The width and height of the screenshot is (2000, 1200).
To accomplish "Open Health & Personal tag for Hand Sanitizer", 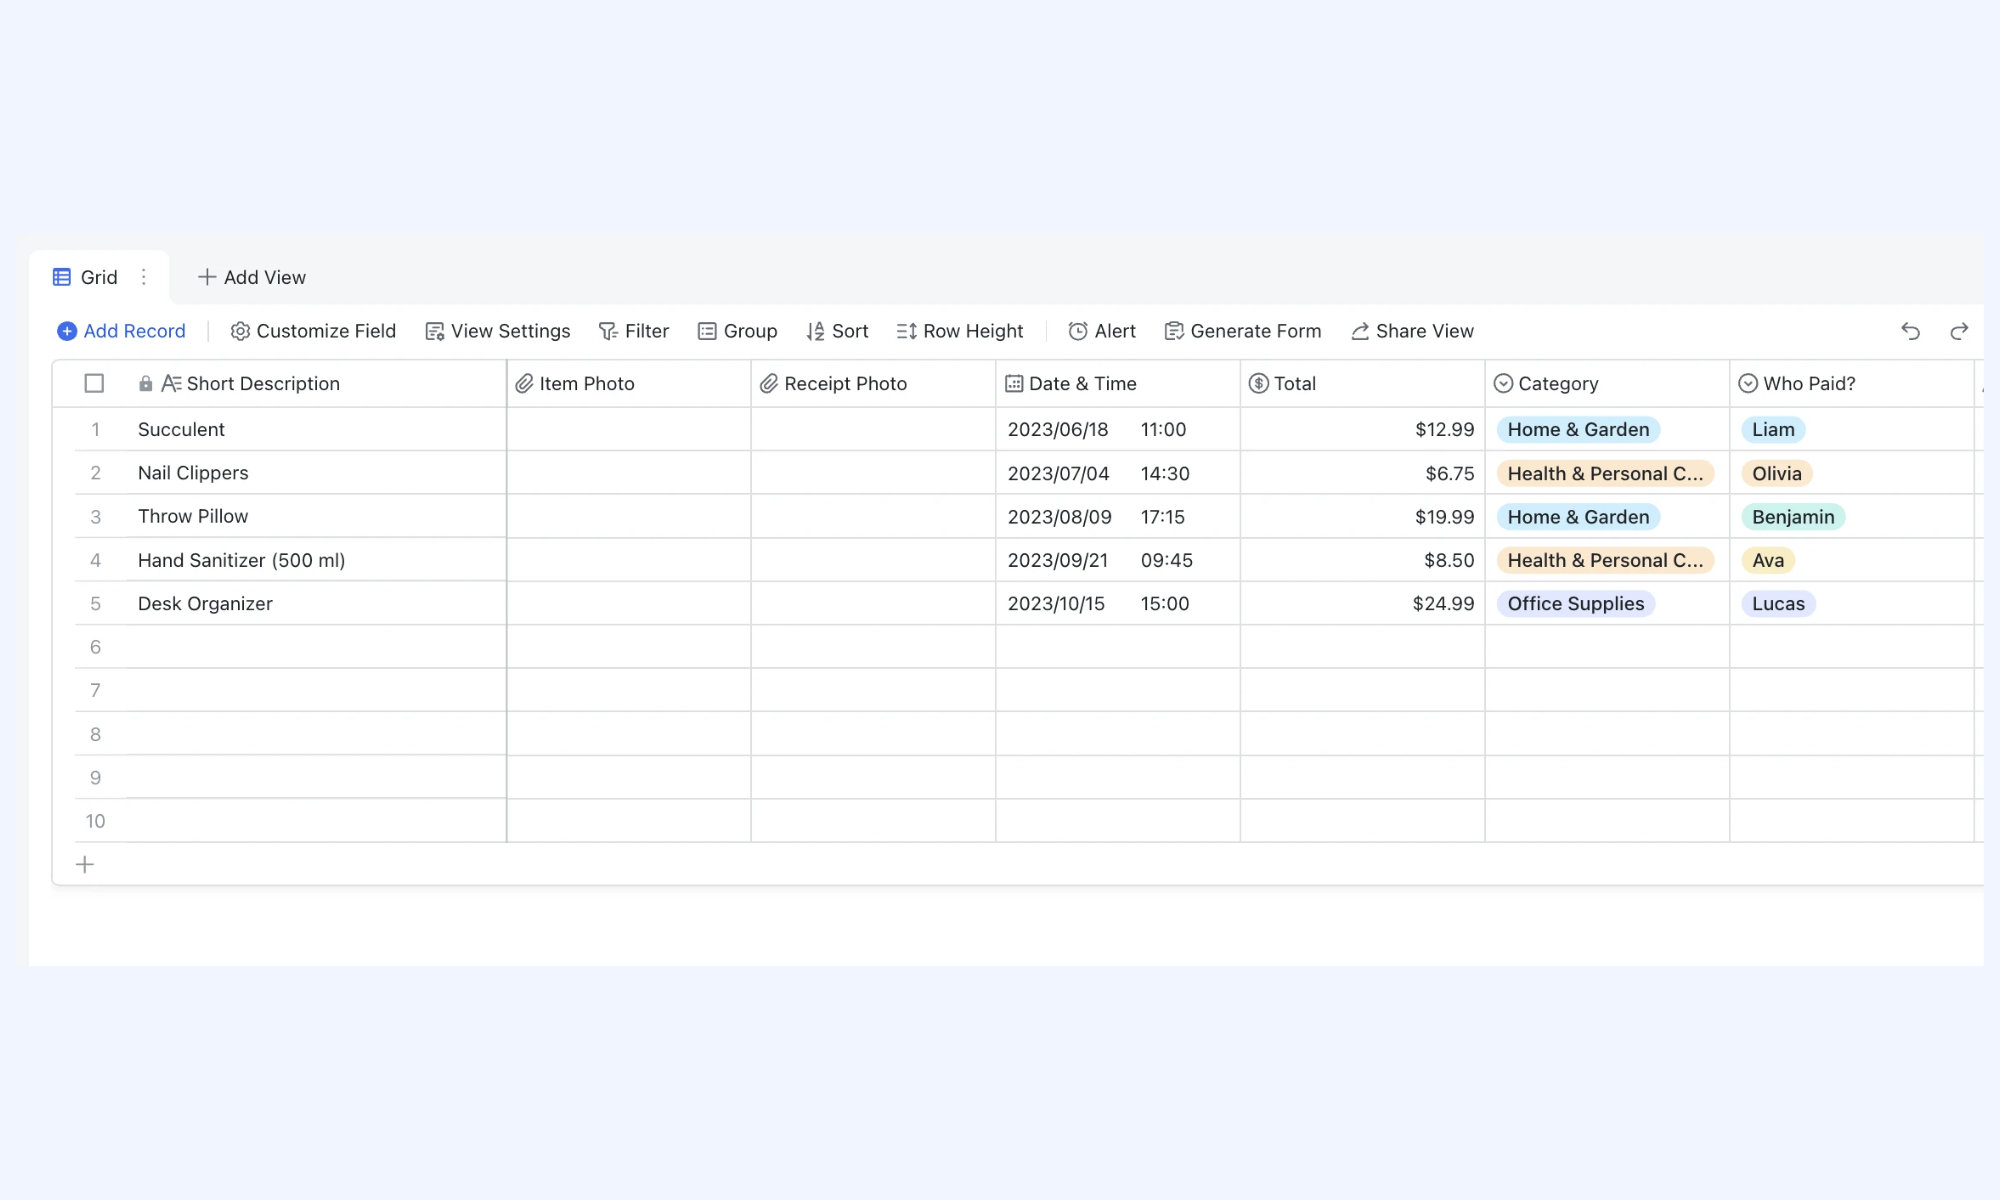I will 1605,560.
